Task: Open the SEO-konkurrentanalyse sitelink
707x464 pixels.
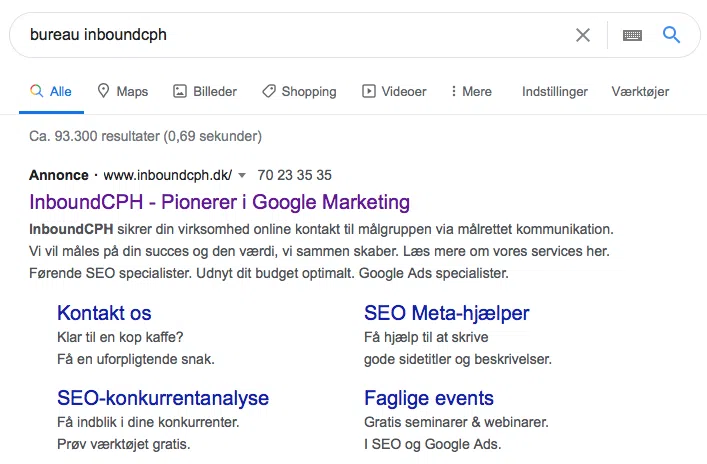Action: pos(163,398)
